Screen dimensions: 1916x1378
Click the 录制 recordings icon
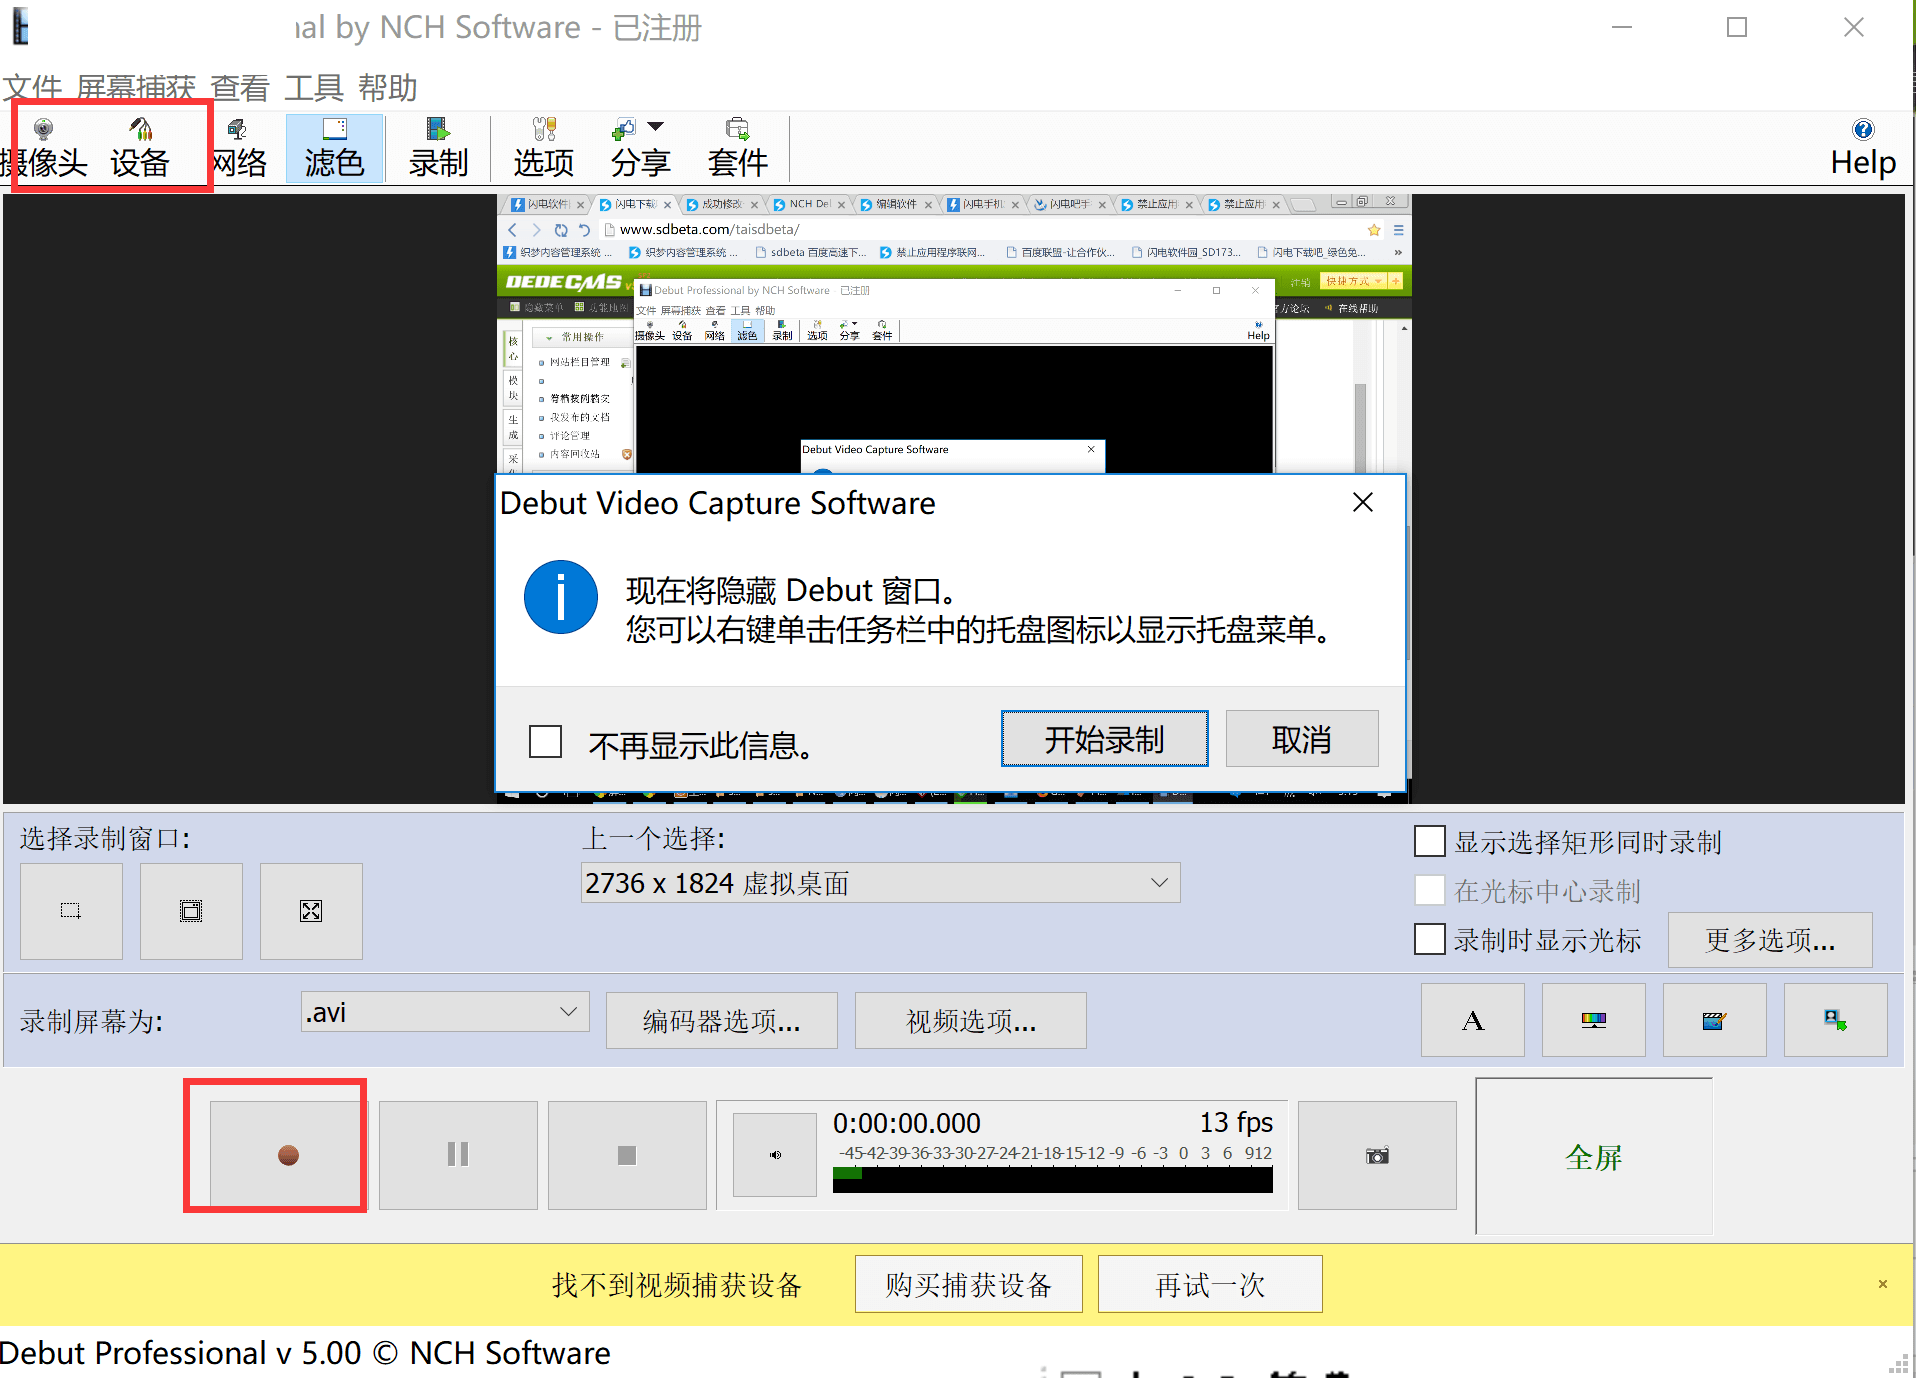pyautogui.click(x=437, y=143)
